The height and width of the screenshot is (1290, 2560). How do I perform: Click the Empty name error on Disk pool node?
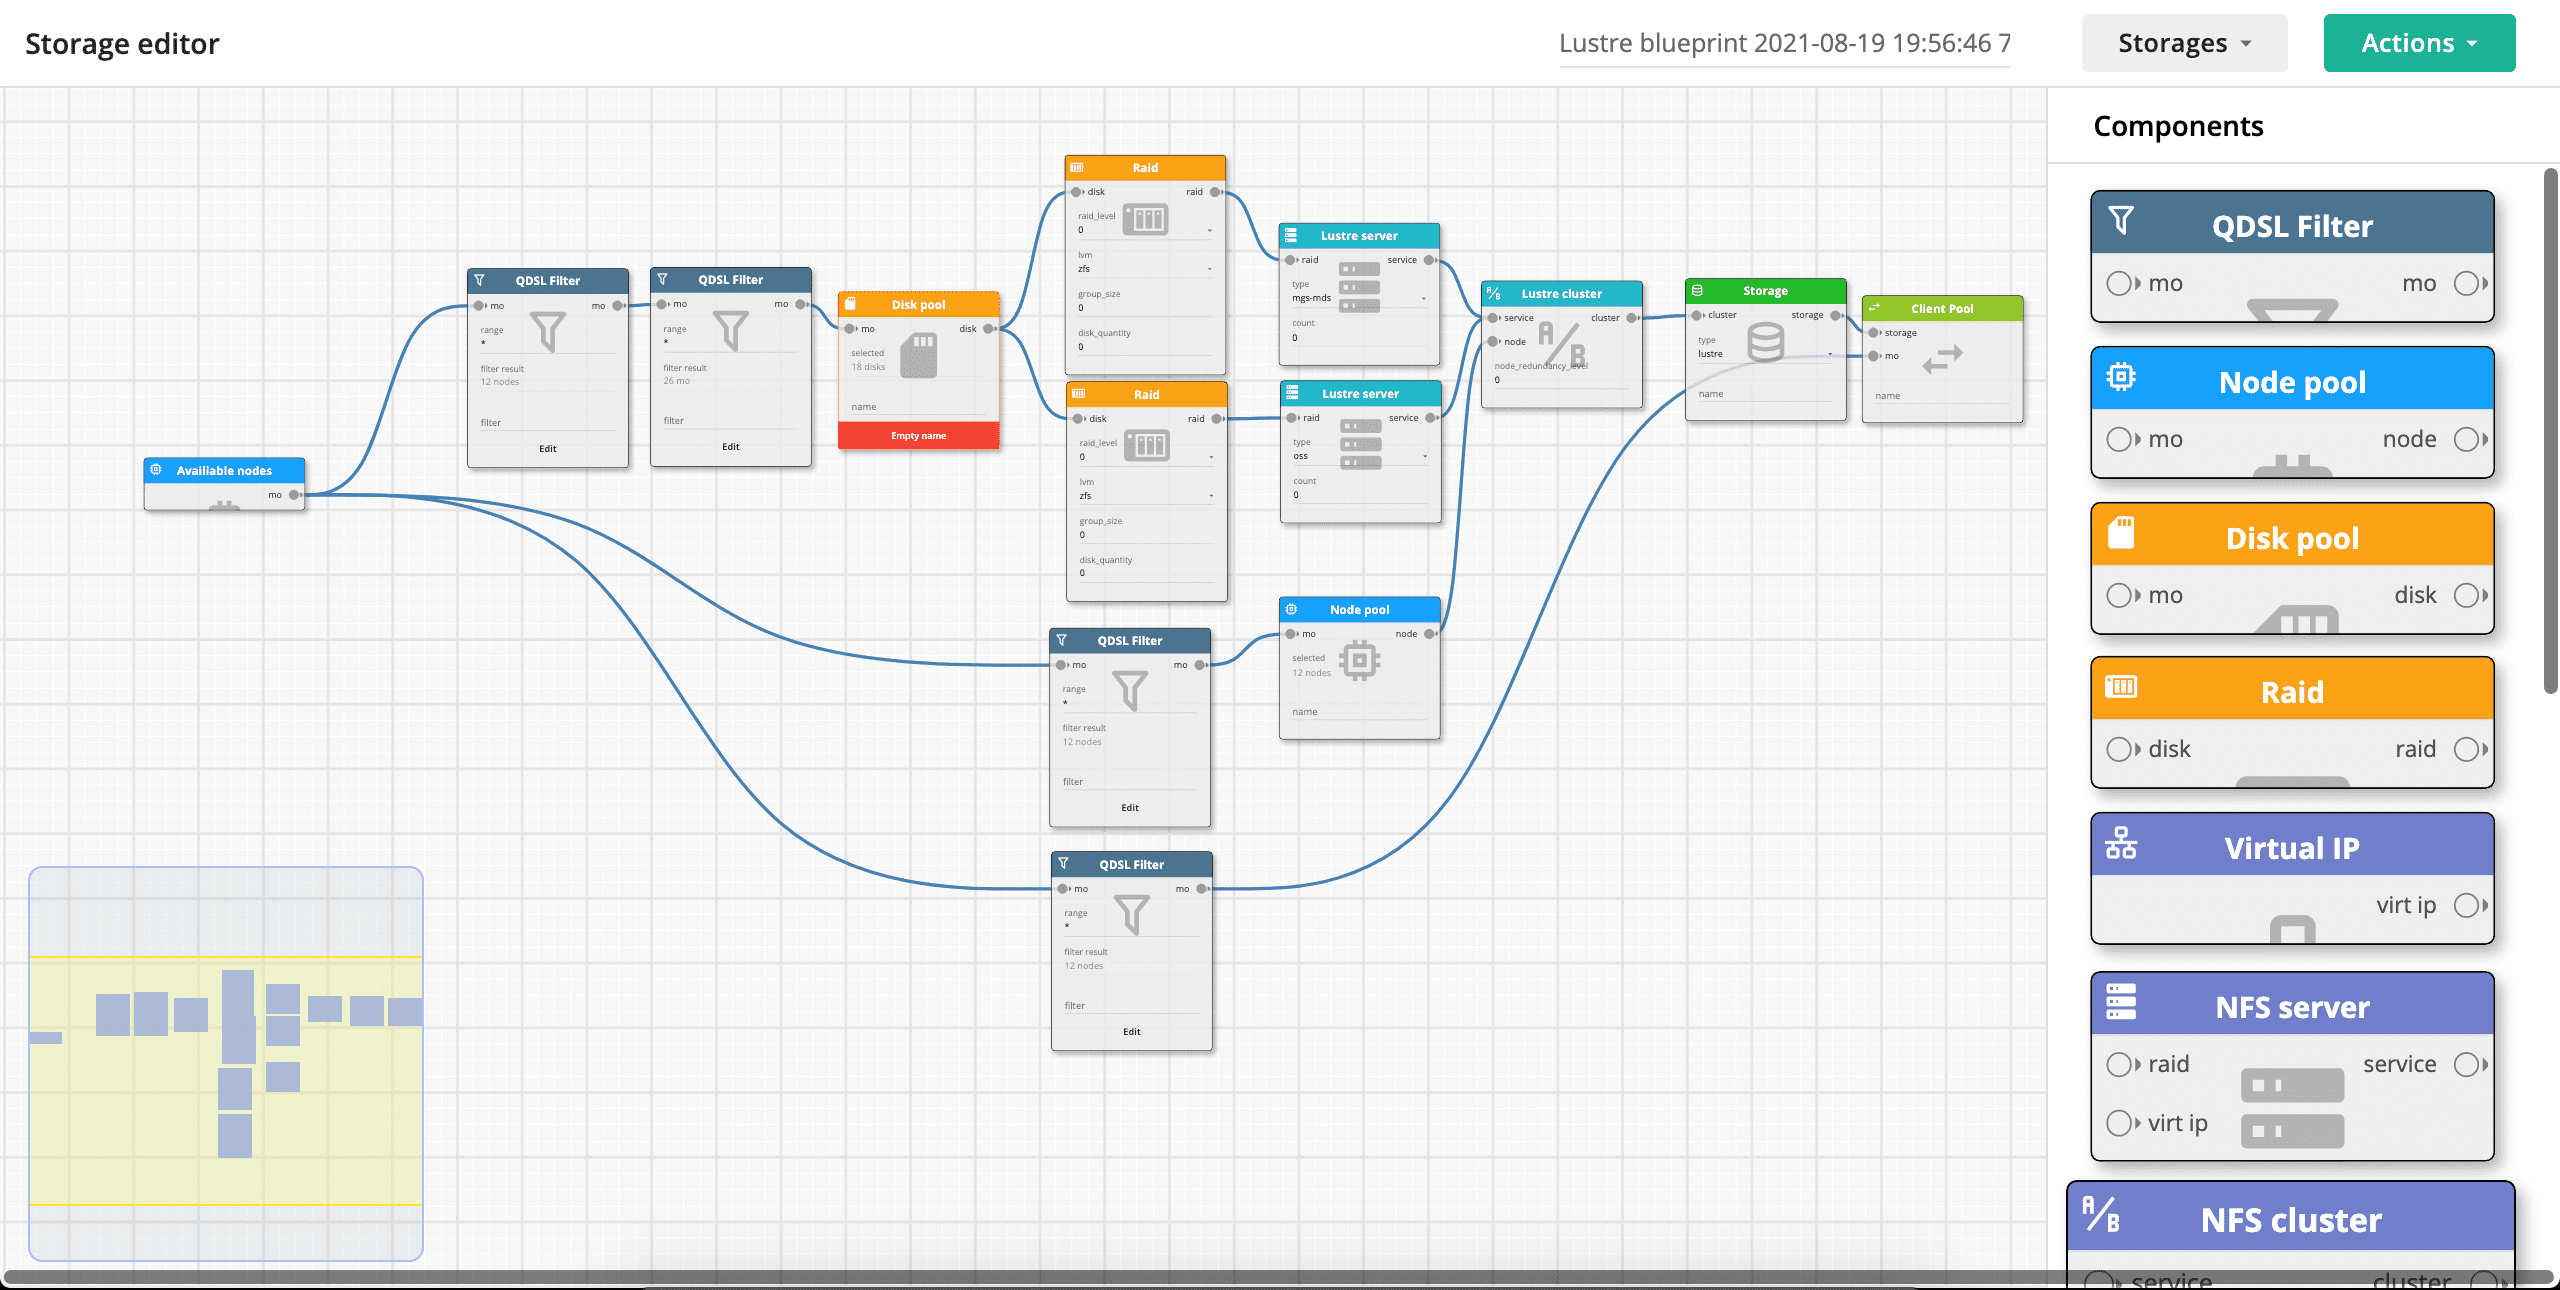(x=918, y=436)
